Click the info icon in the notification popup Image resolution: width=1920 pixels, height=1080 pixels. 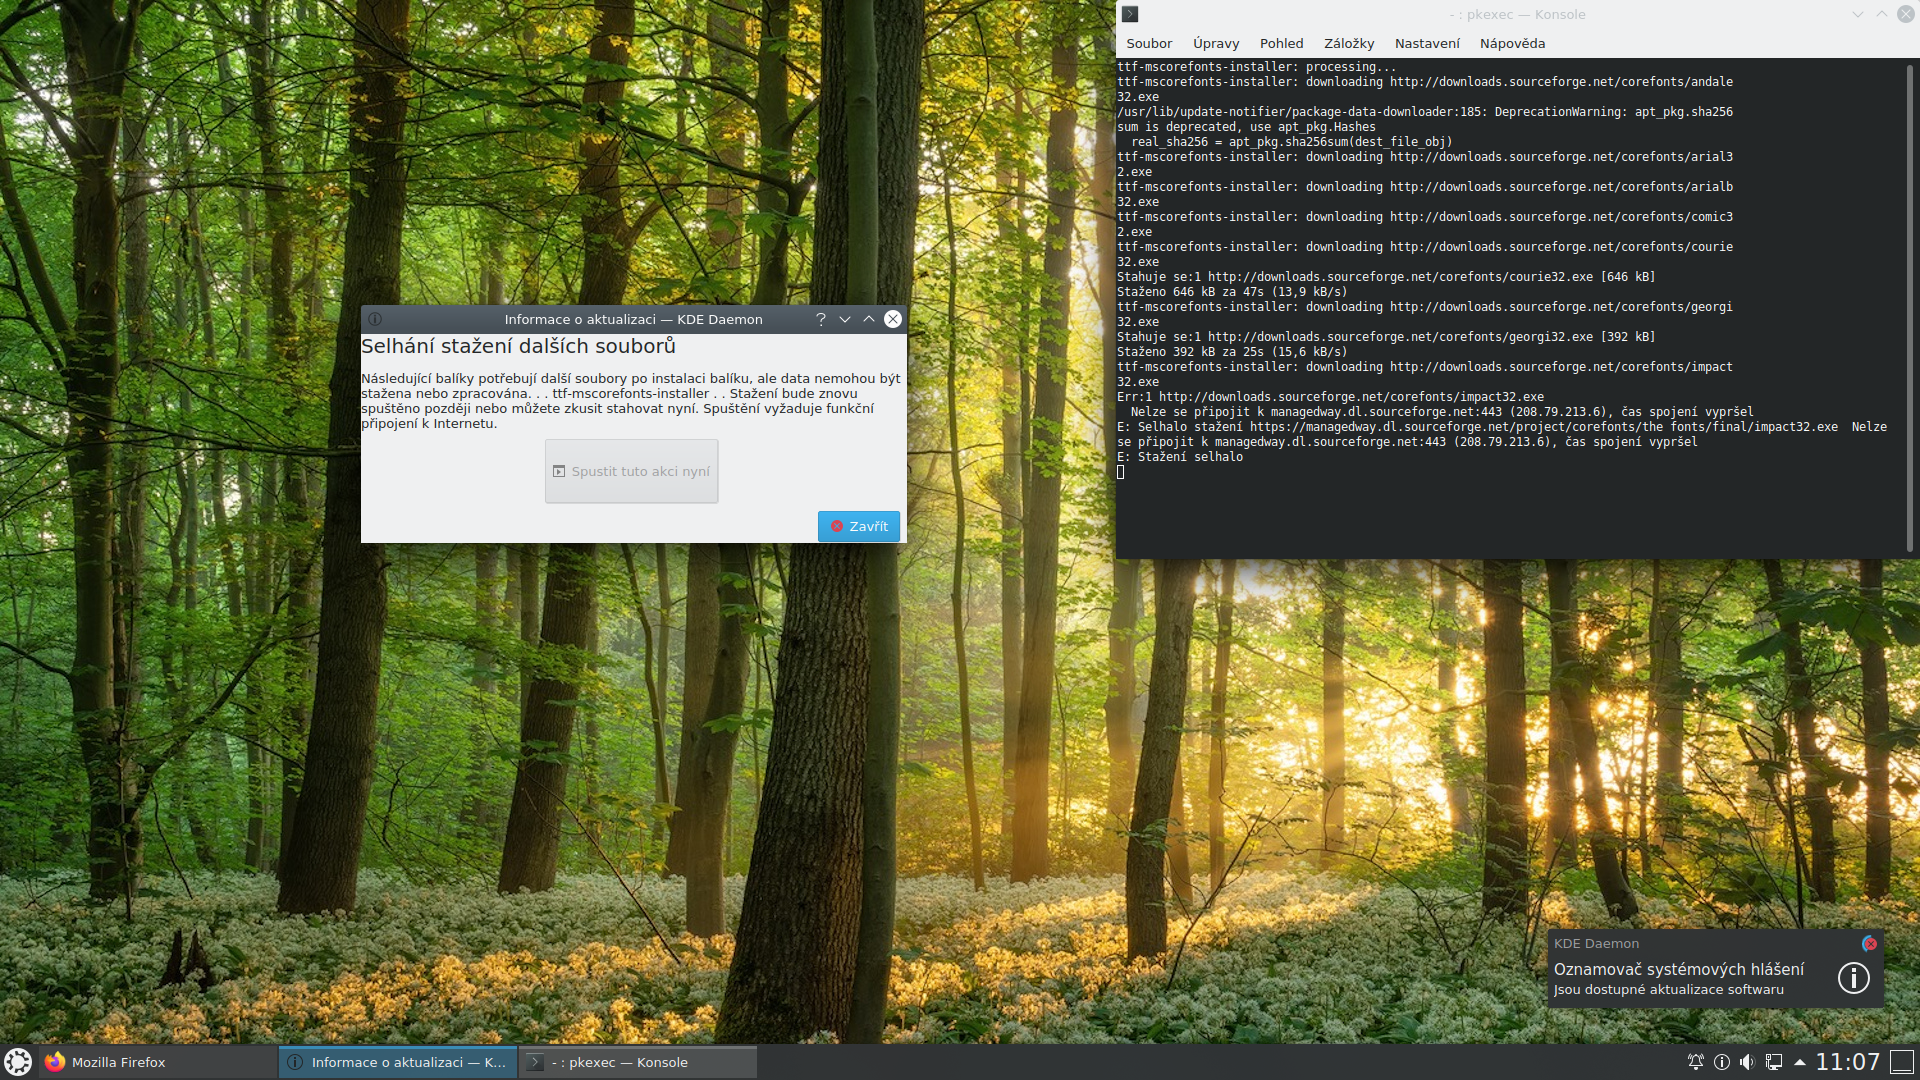pos(1854,978)
